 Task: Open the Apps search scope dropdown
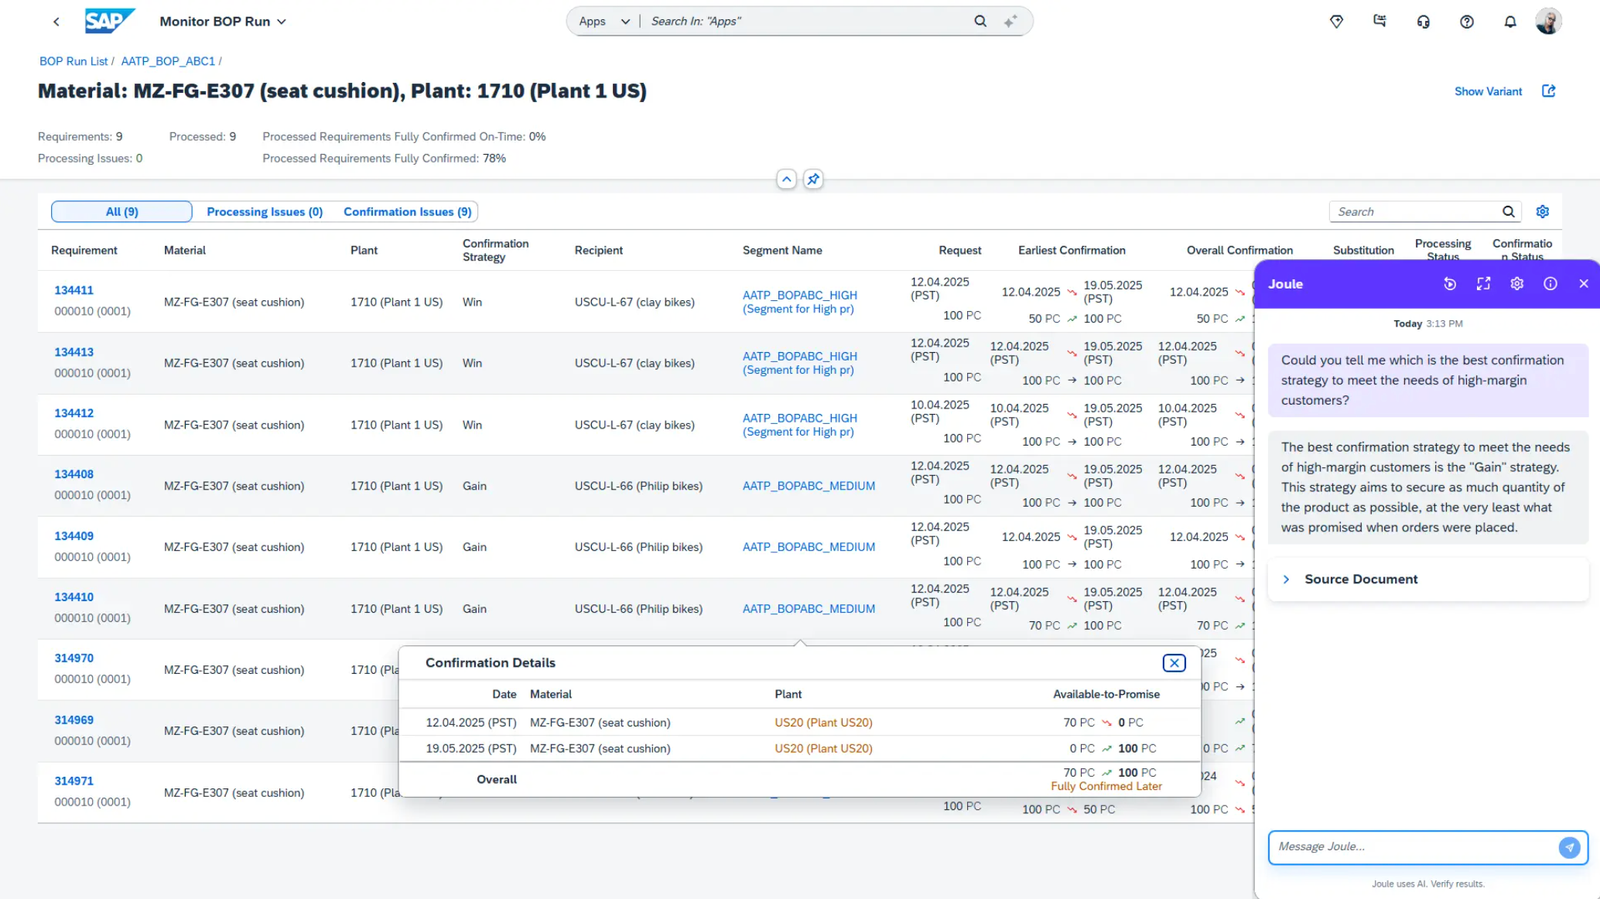click(x=604, y=21)
